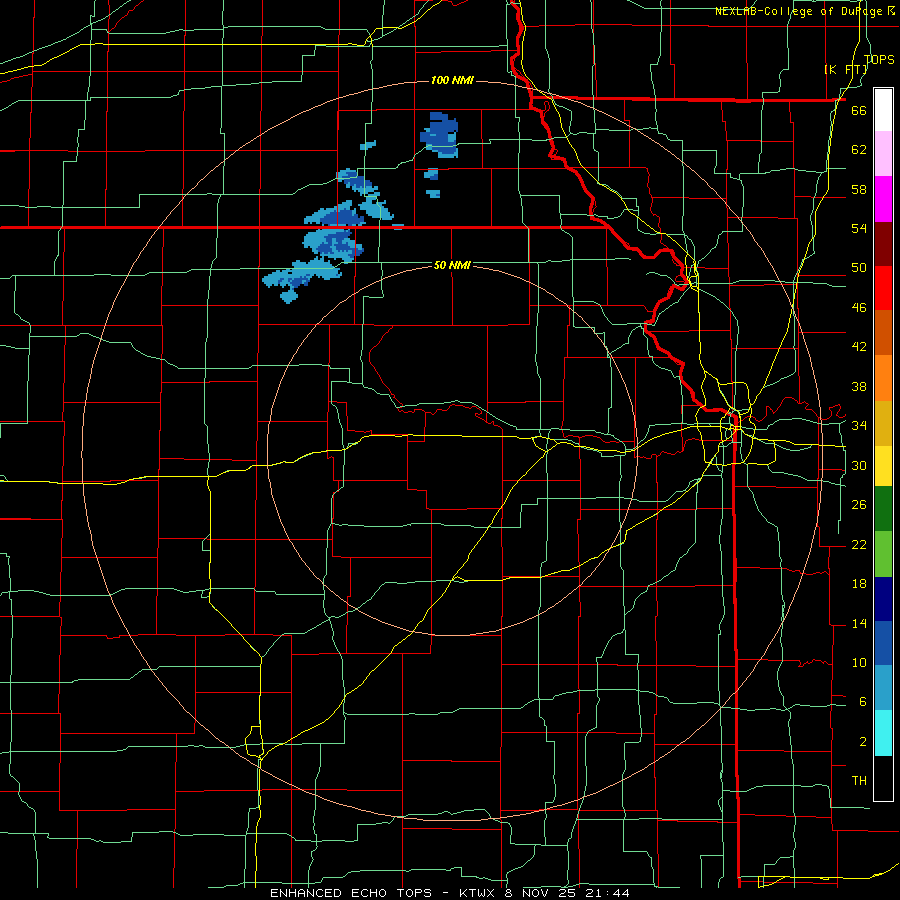Viewport: 900px width, 900px height.
Task: Click the "2" scale label
Action: (x=862, y=741)
